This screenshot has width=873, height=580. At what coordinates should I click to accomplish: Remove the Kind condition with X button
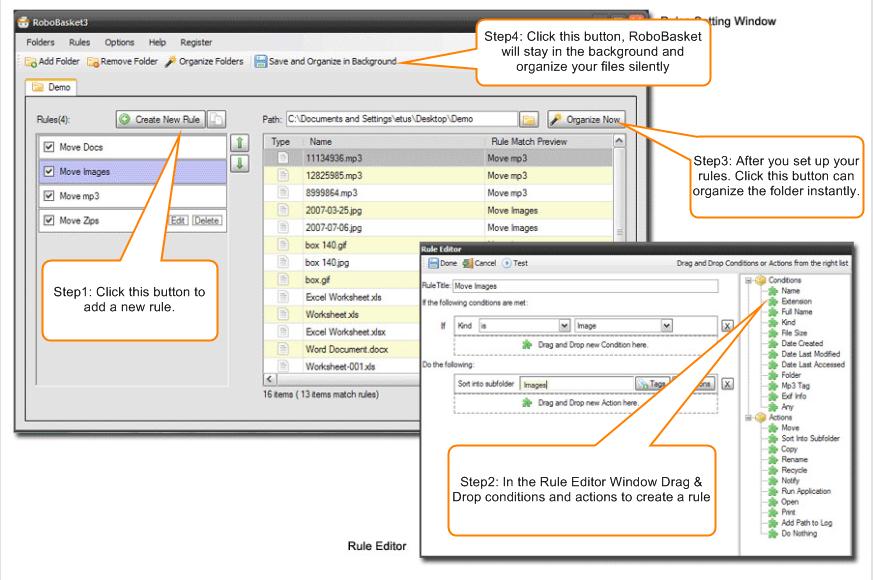click(x=727, y=326)
